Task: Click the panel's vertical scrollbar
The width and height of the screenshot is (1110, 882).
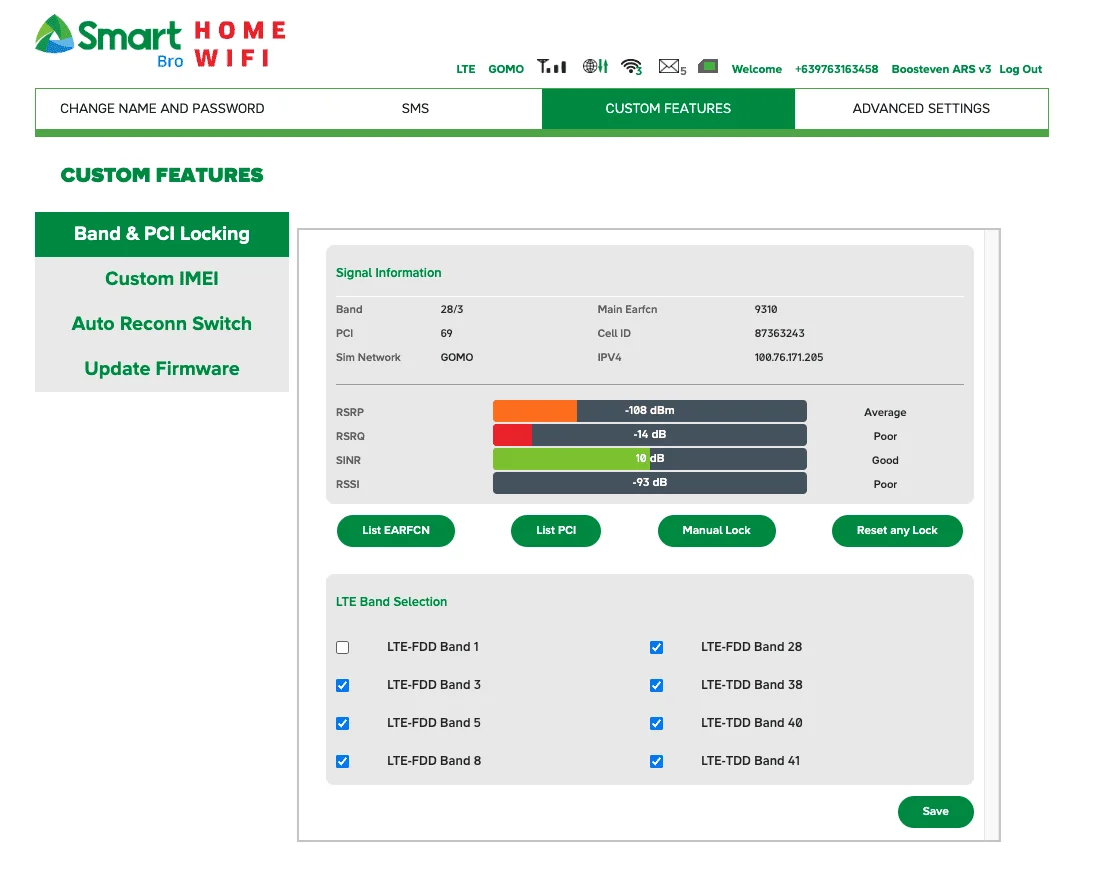Action: pyautogui.click(x=992, y=534)
